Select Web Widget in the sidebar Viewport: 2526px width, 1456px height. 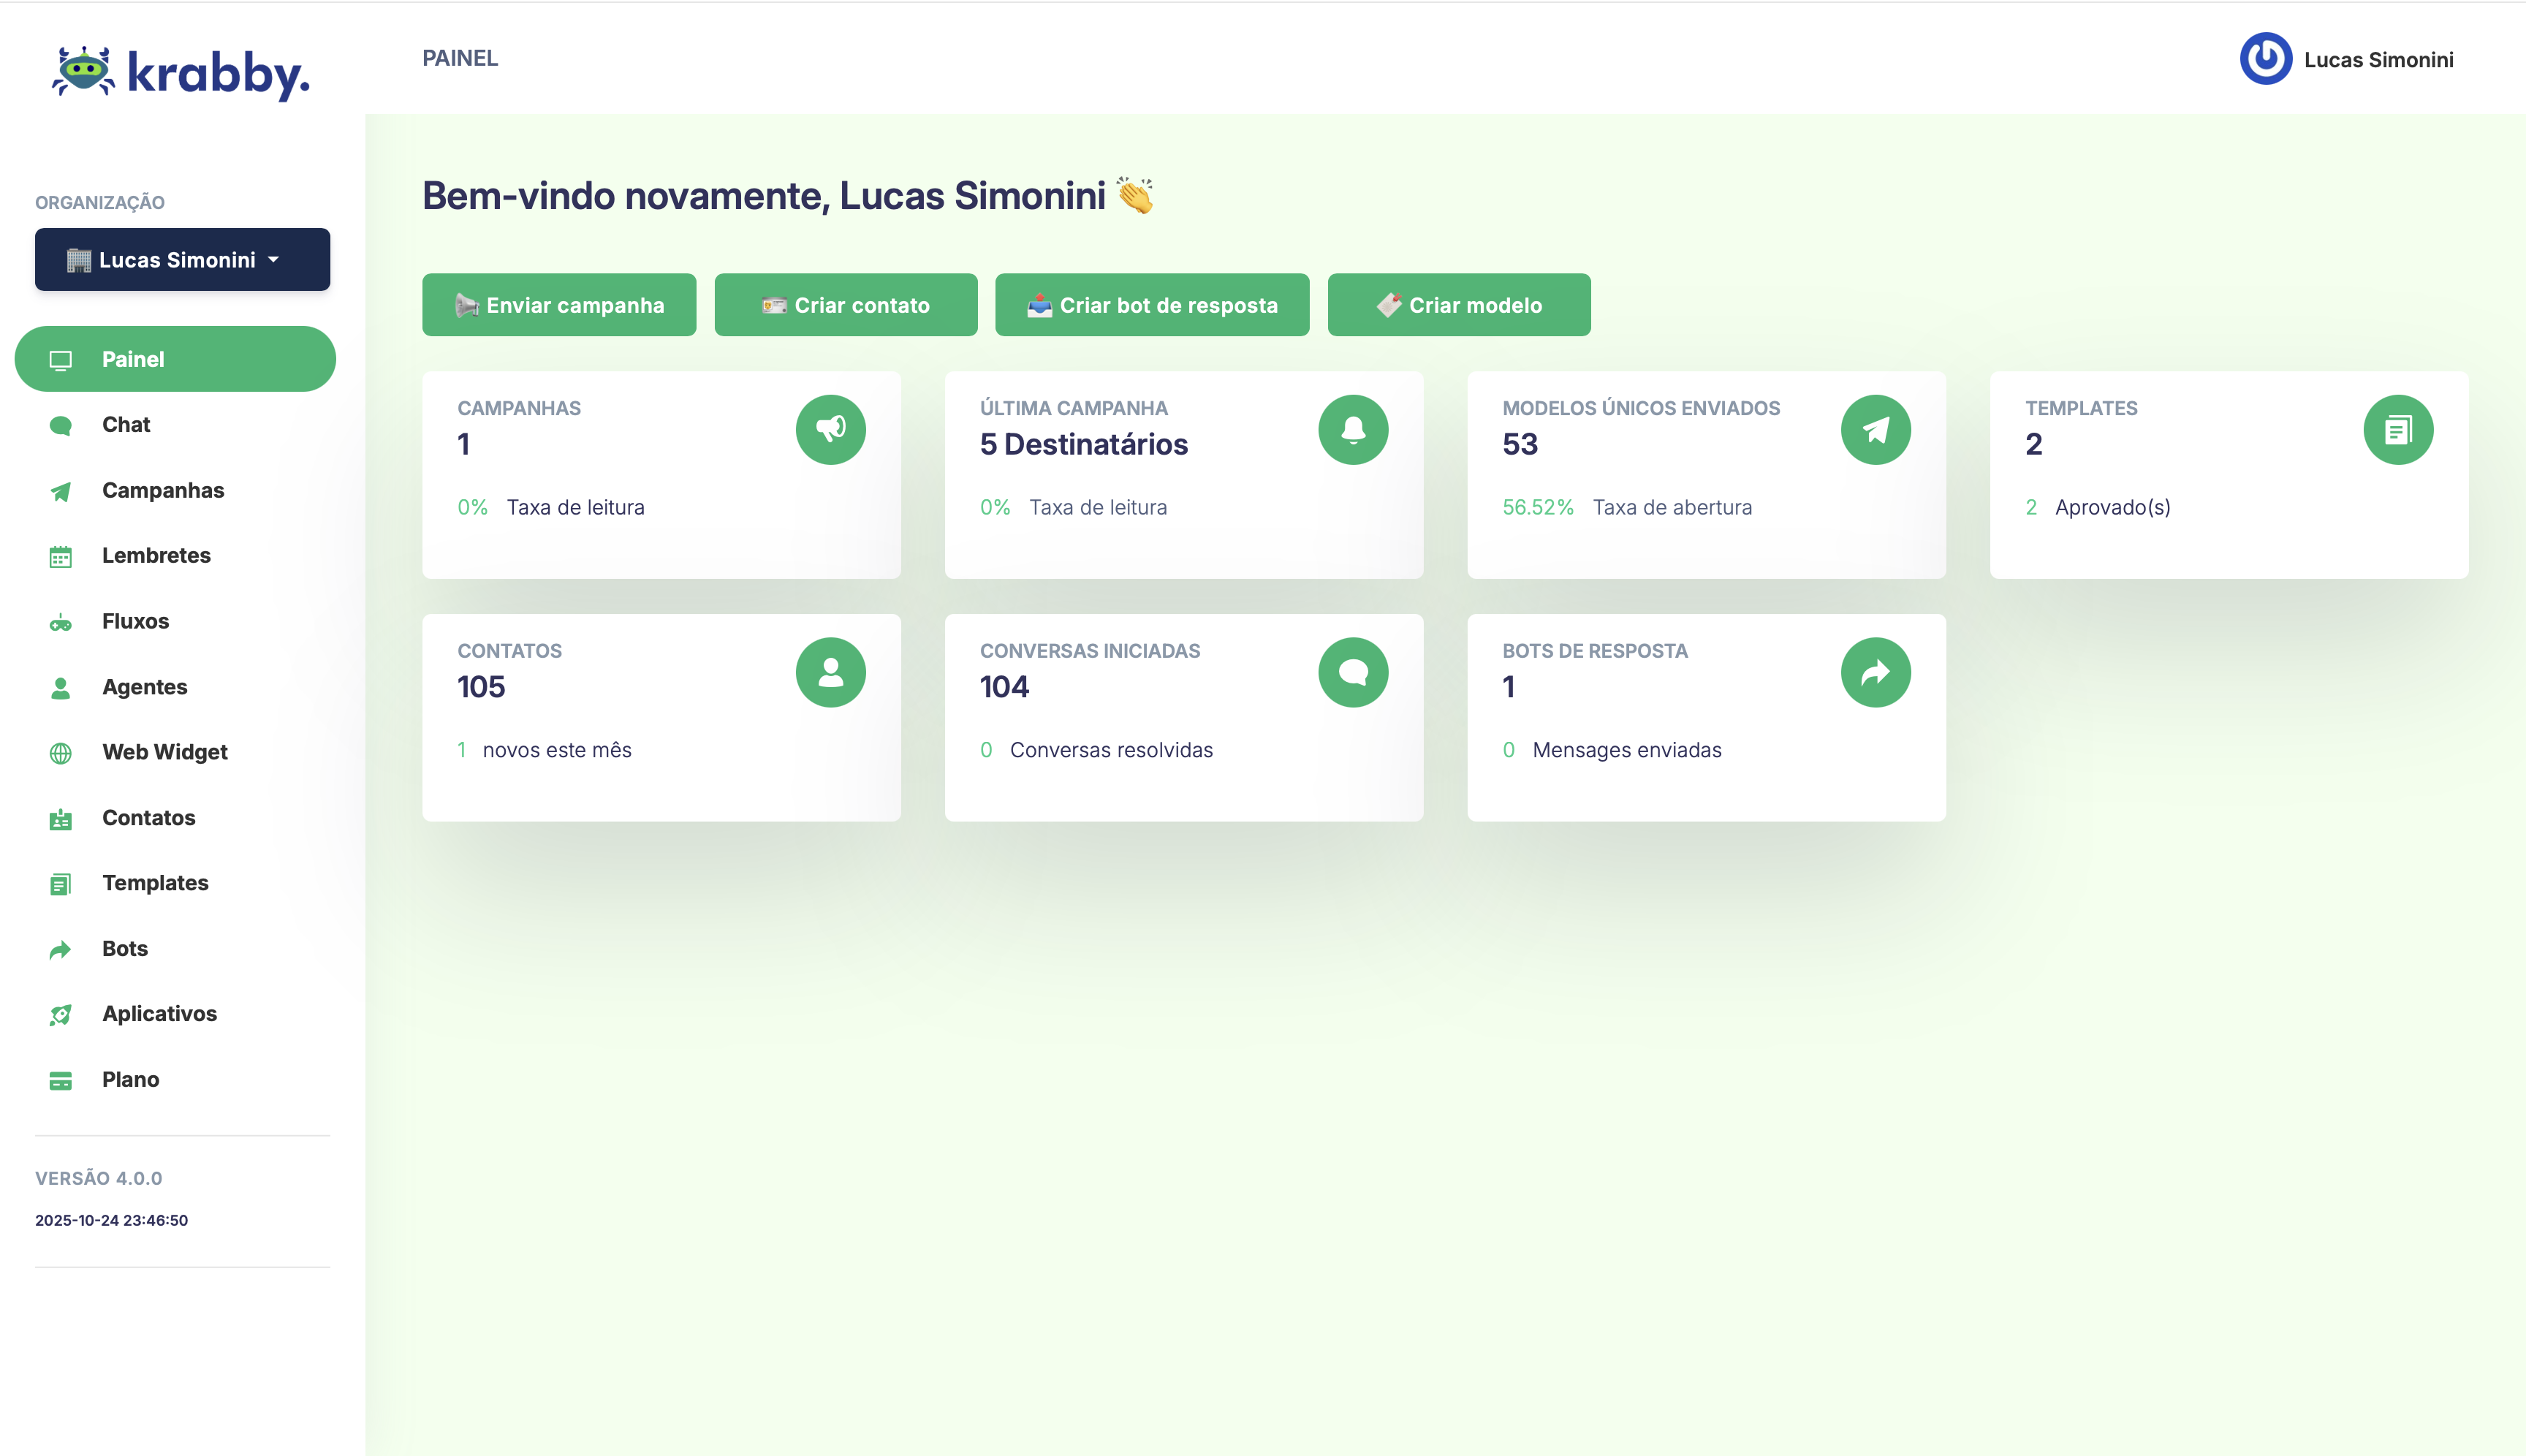pyautogui.click(x=165, y=752)
